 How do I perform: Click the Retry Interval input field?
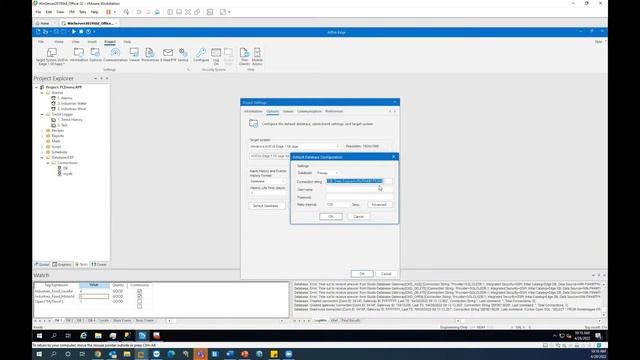(x=338, y=204)
